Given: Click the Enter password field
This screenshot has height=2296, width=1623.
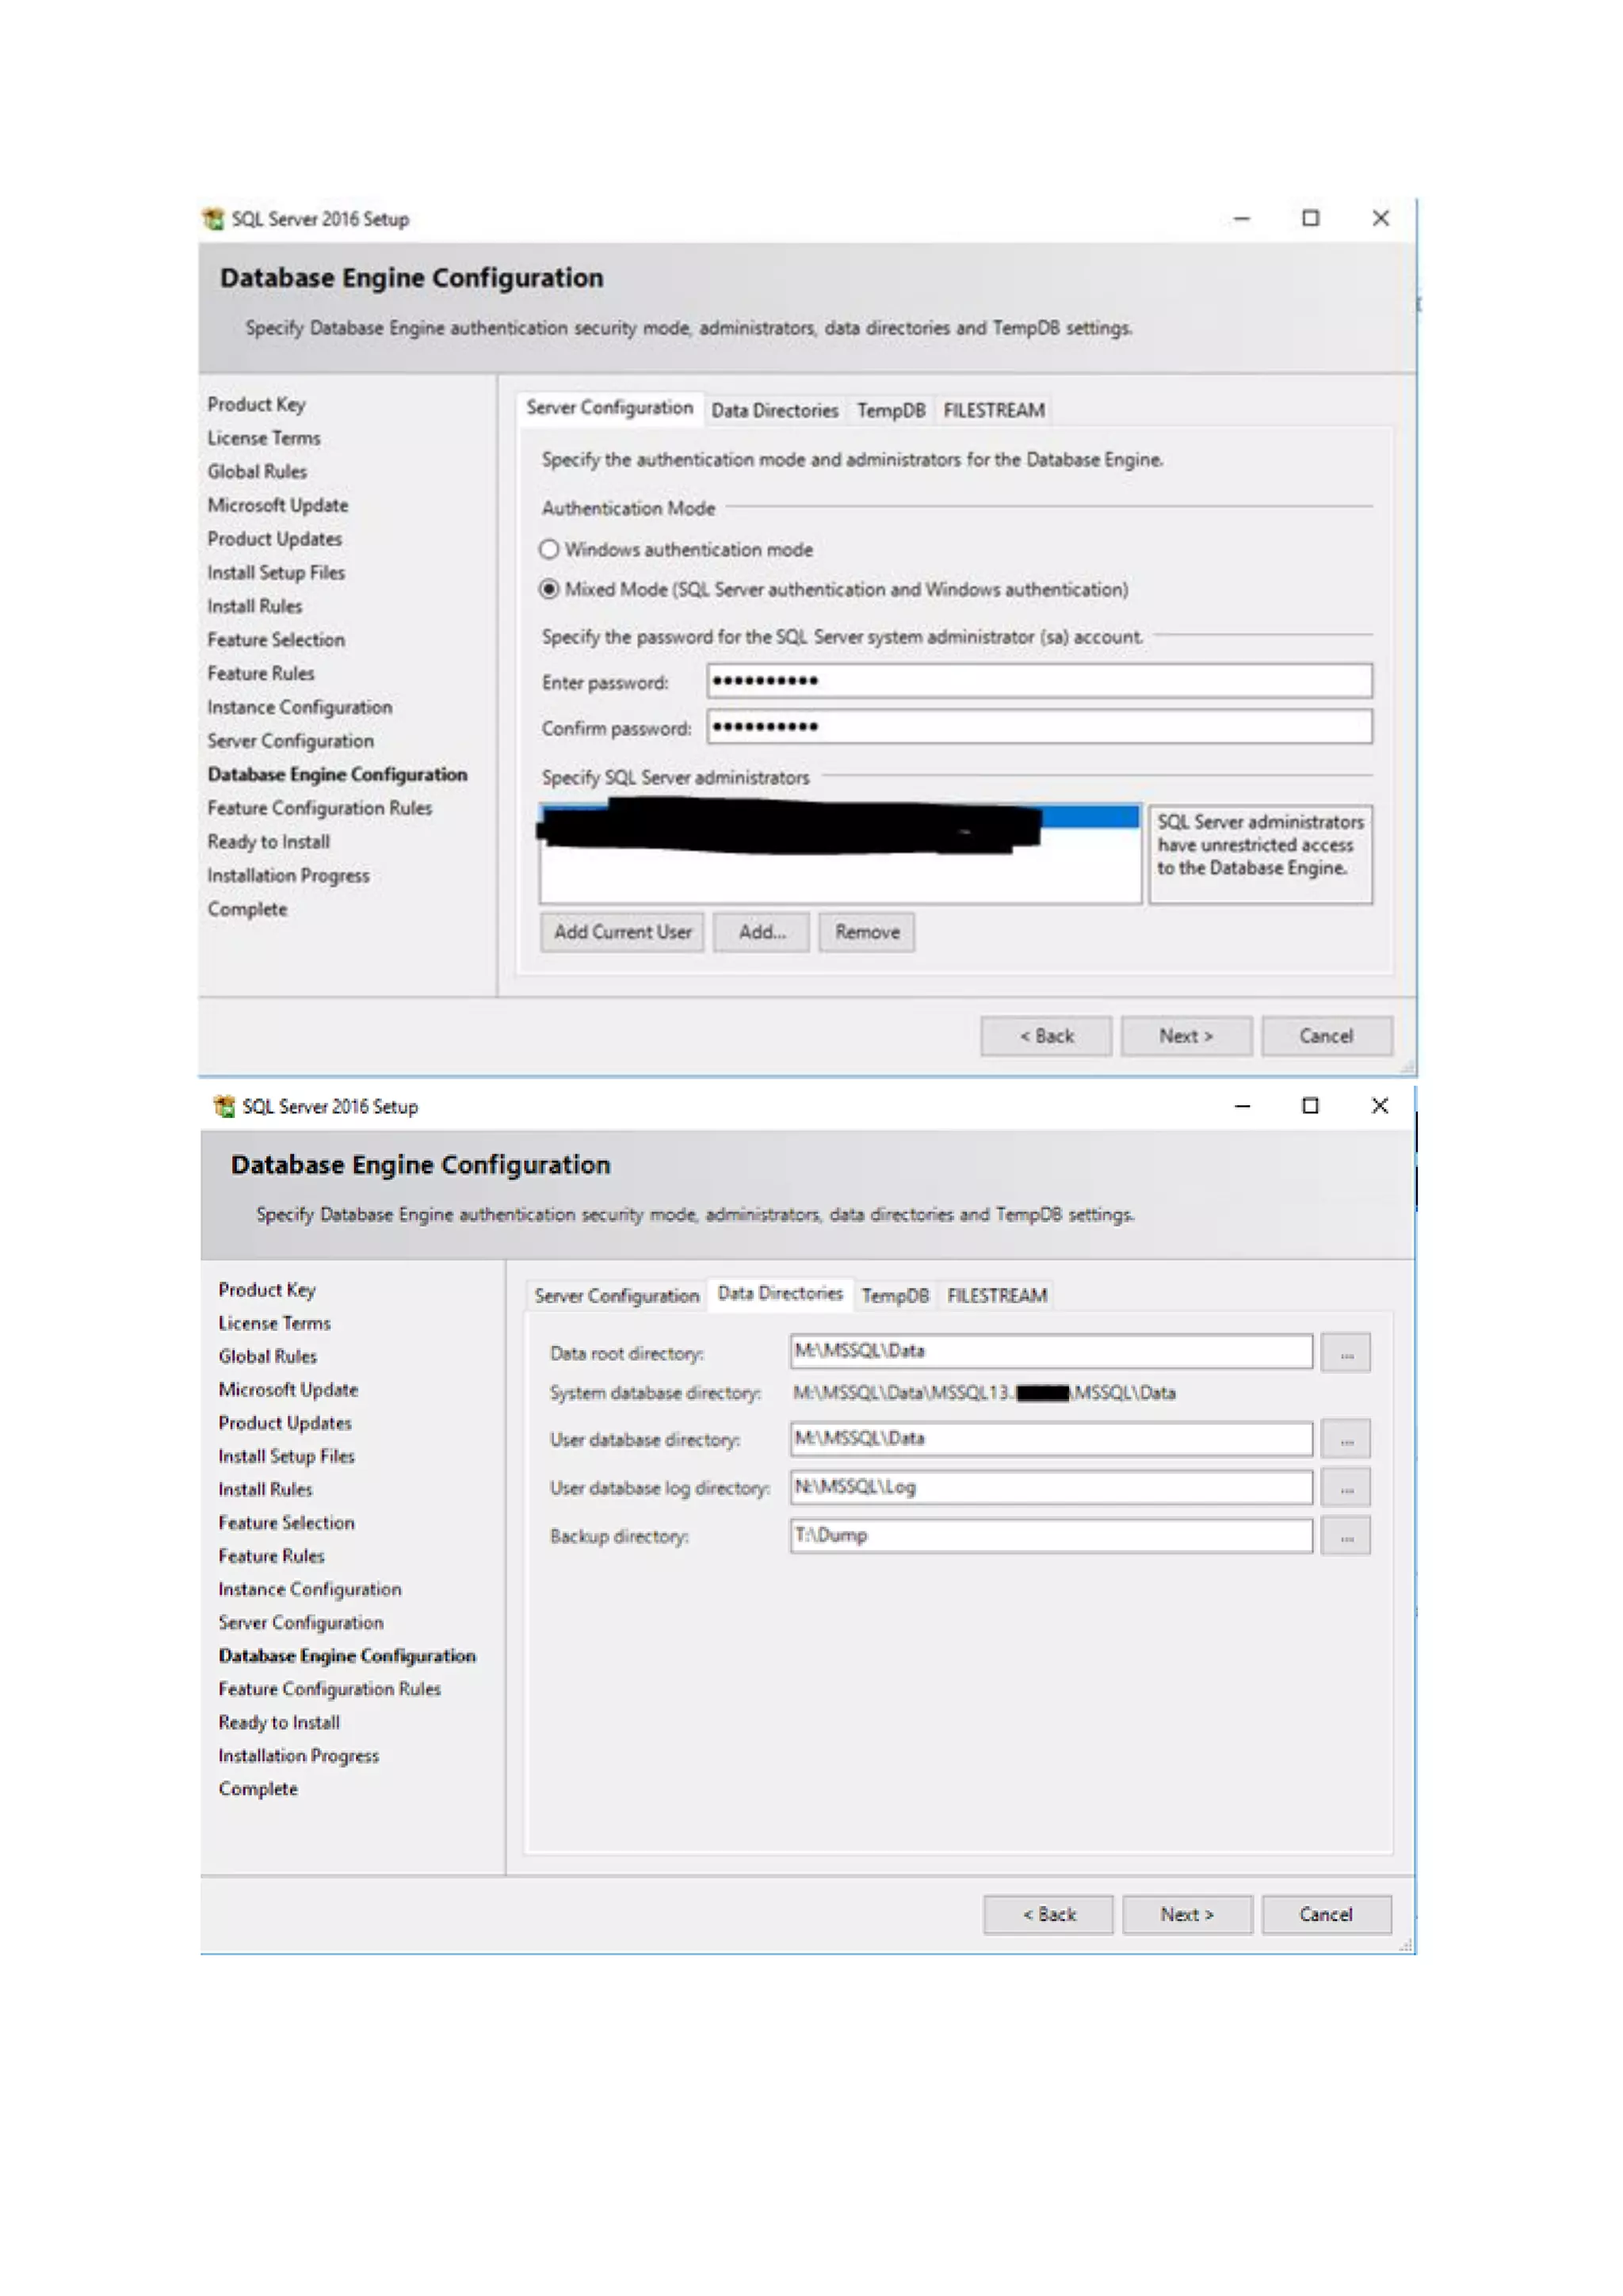Looking at the screenshot, I should 1038,681.
